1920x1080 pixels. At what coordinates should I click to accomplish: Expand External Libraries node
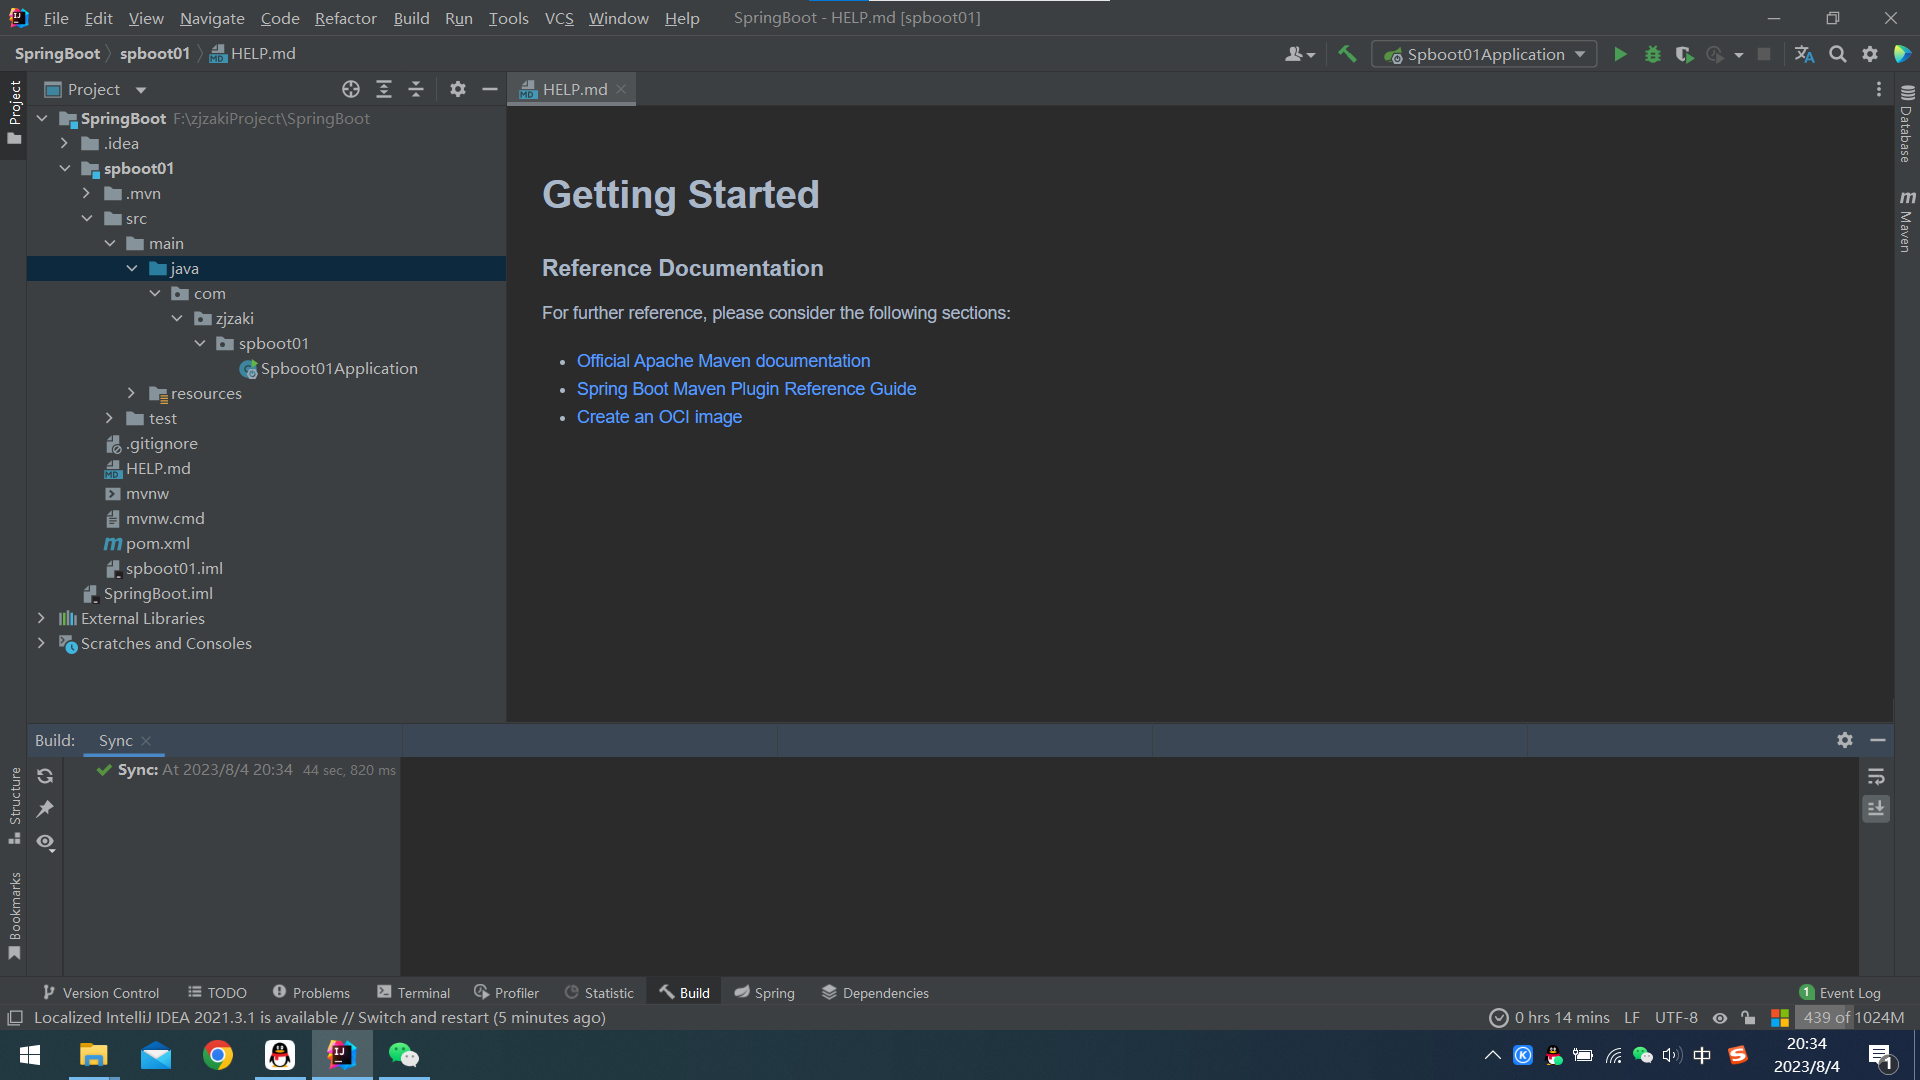pyautogui.click(x=42, y=618)
